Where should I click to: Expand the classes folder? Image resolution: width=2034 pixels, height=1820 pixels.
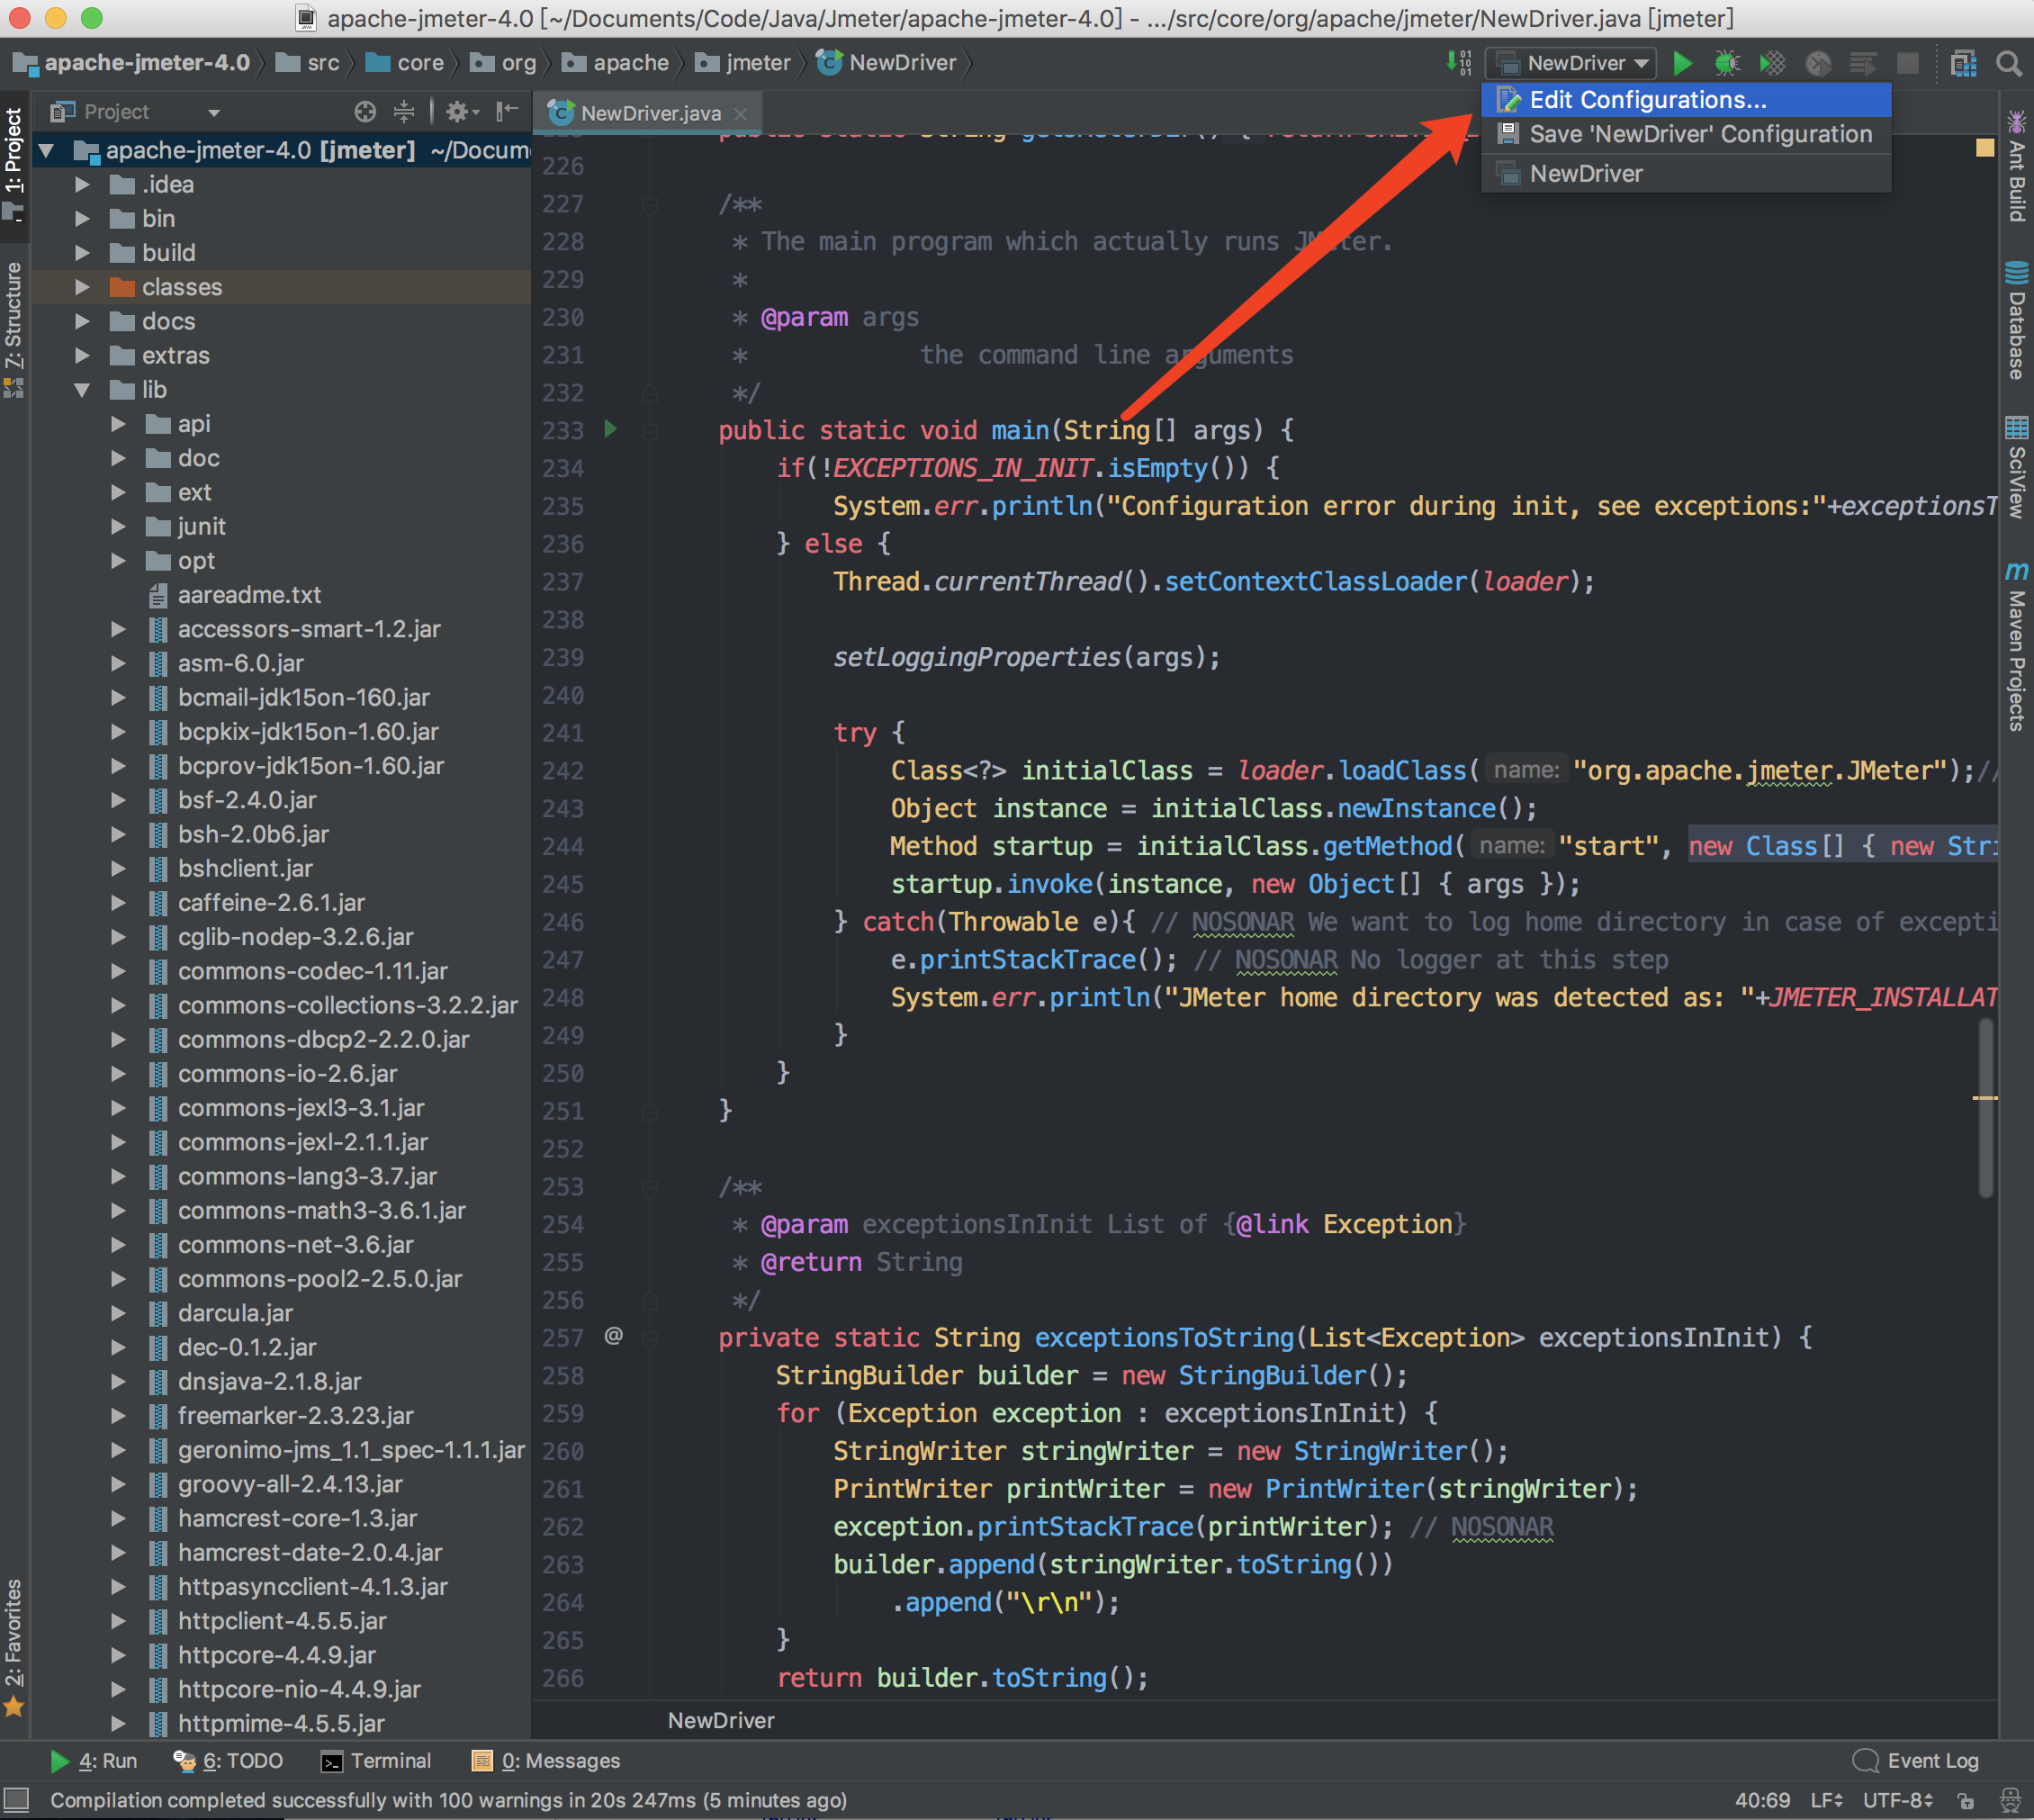tap(82, 287)
